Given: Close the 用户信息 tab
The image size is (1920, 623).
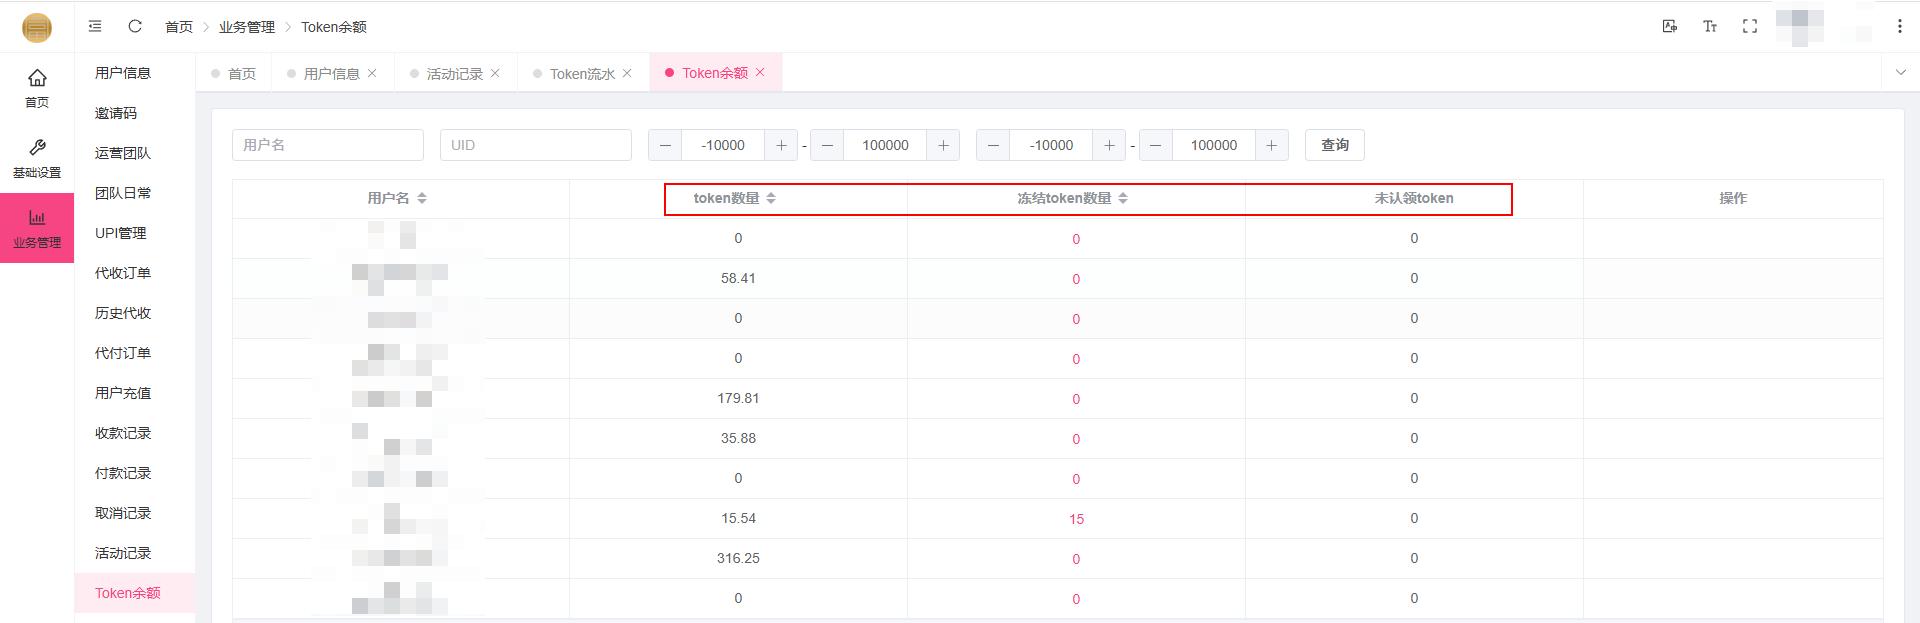Looking at the screenshot, I should pos(372,73).
